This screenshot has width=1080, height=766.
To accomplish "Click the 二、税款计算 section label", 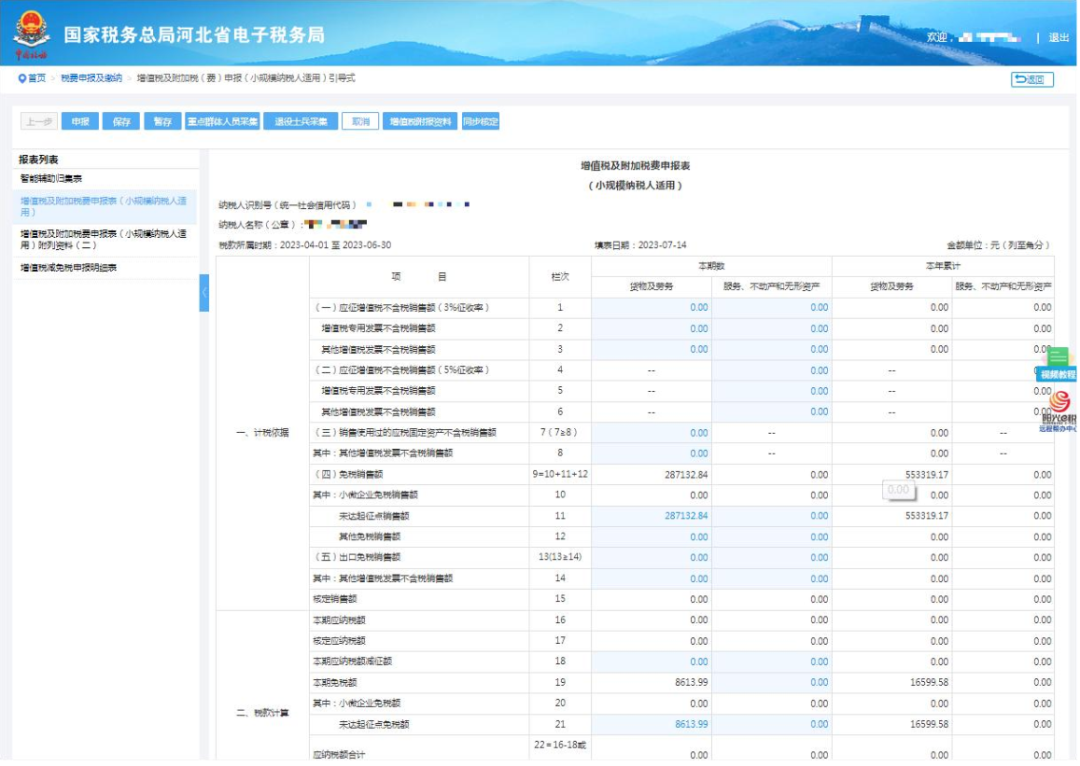I will pos(263,714).
